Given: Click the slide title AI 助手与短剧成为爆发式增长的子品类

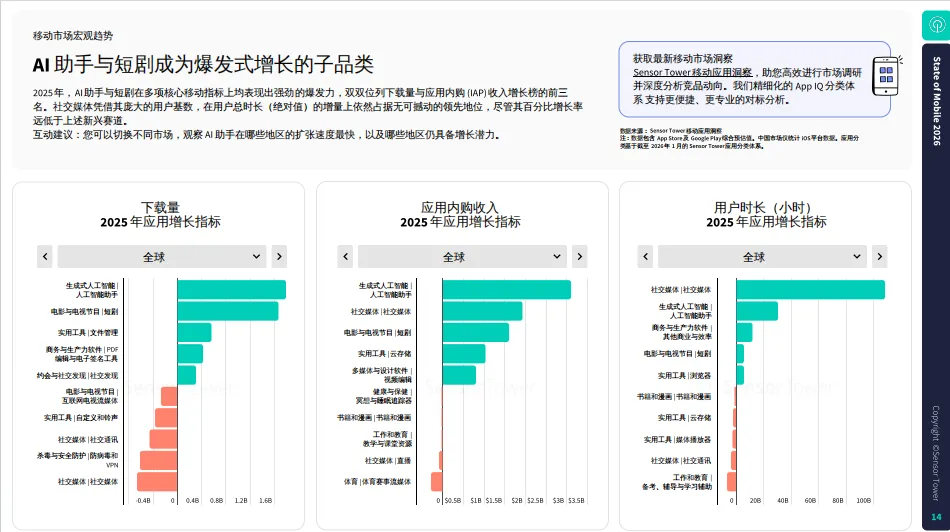Looking at the screenshot, I should coord(203,64).
